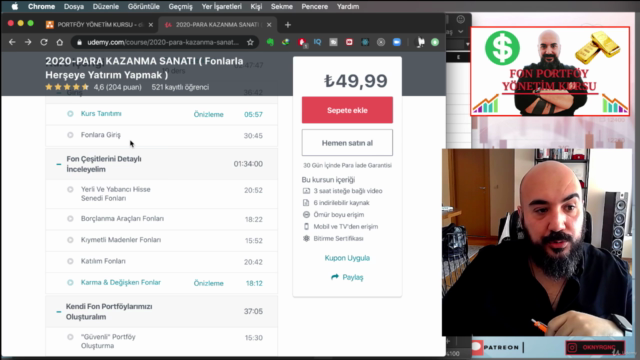The width and height of the screenshot is (640, 360).
Task: Open the green profile avatar icon
Action: [x=435, y=42]
